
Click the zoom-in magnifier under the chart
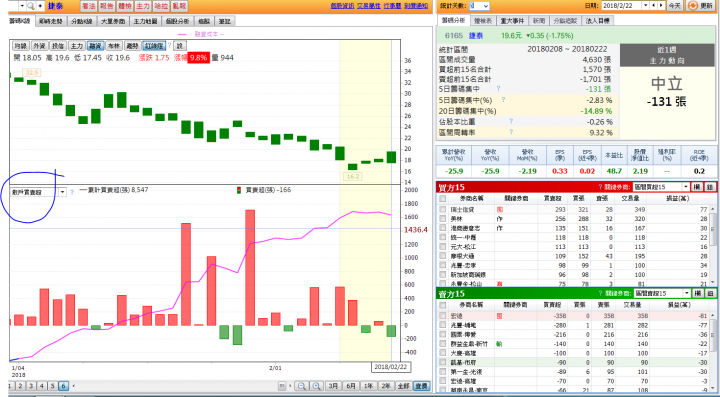point(316,386)
